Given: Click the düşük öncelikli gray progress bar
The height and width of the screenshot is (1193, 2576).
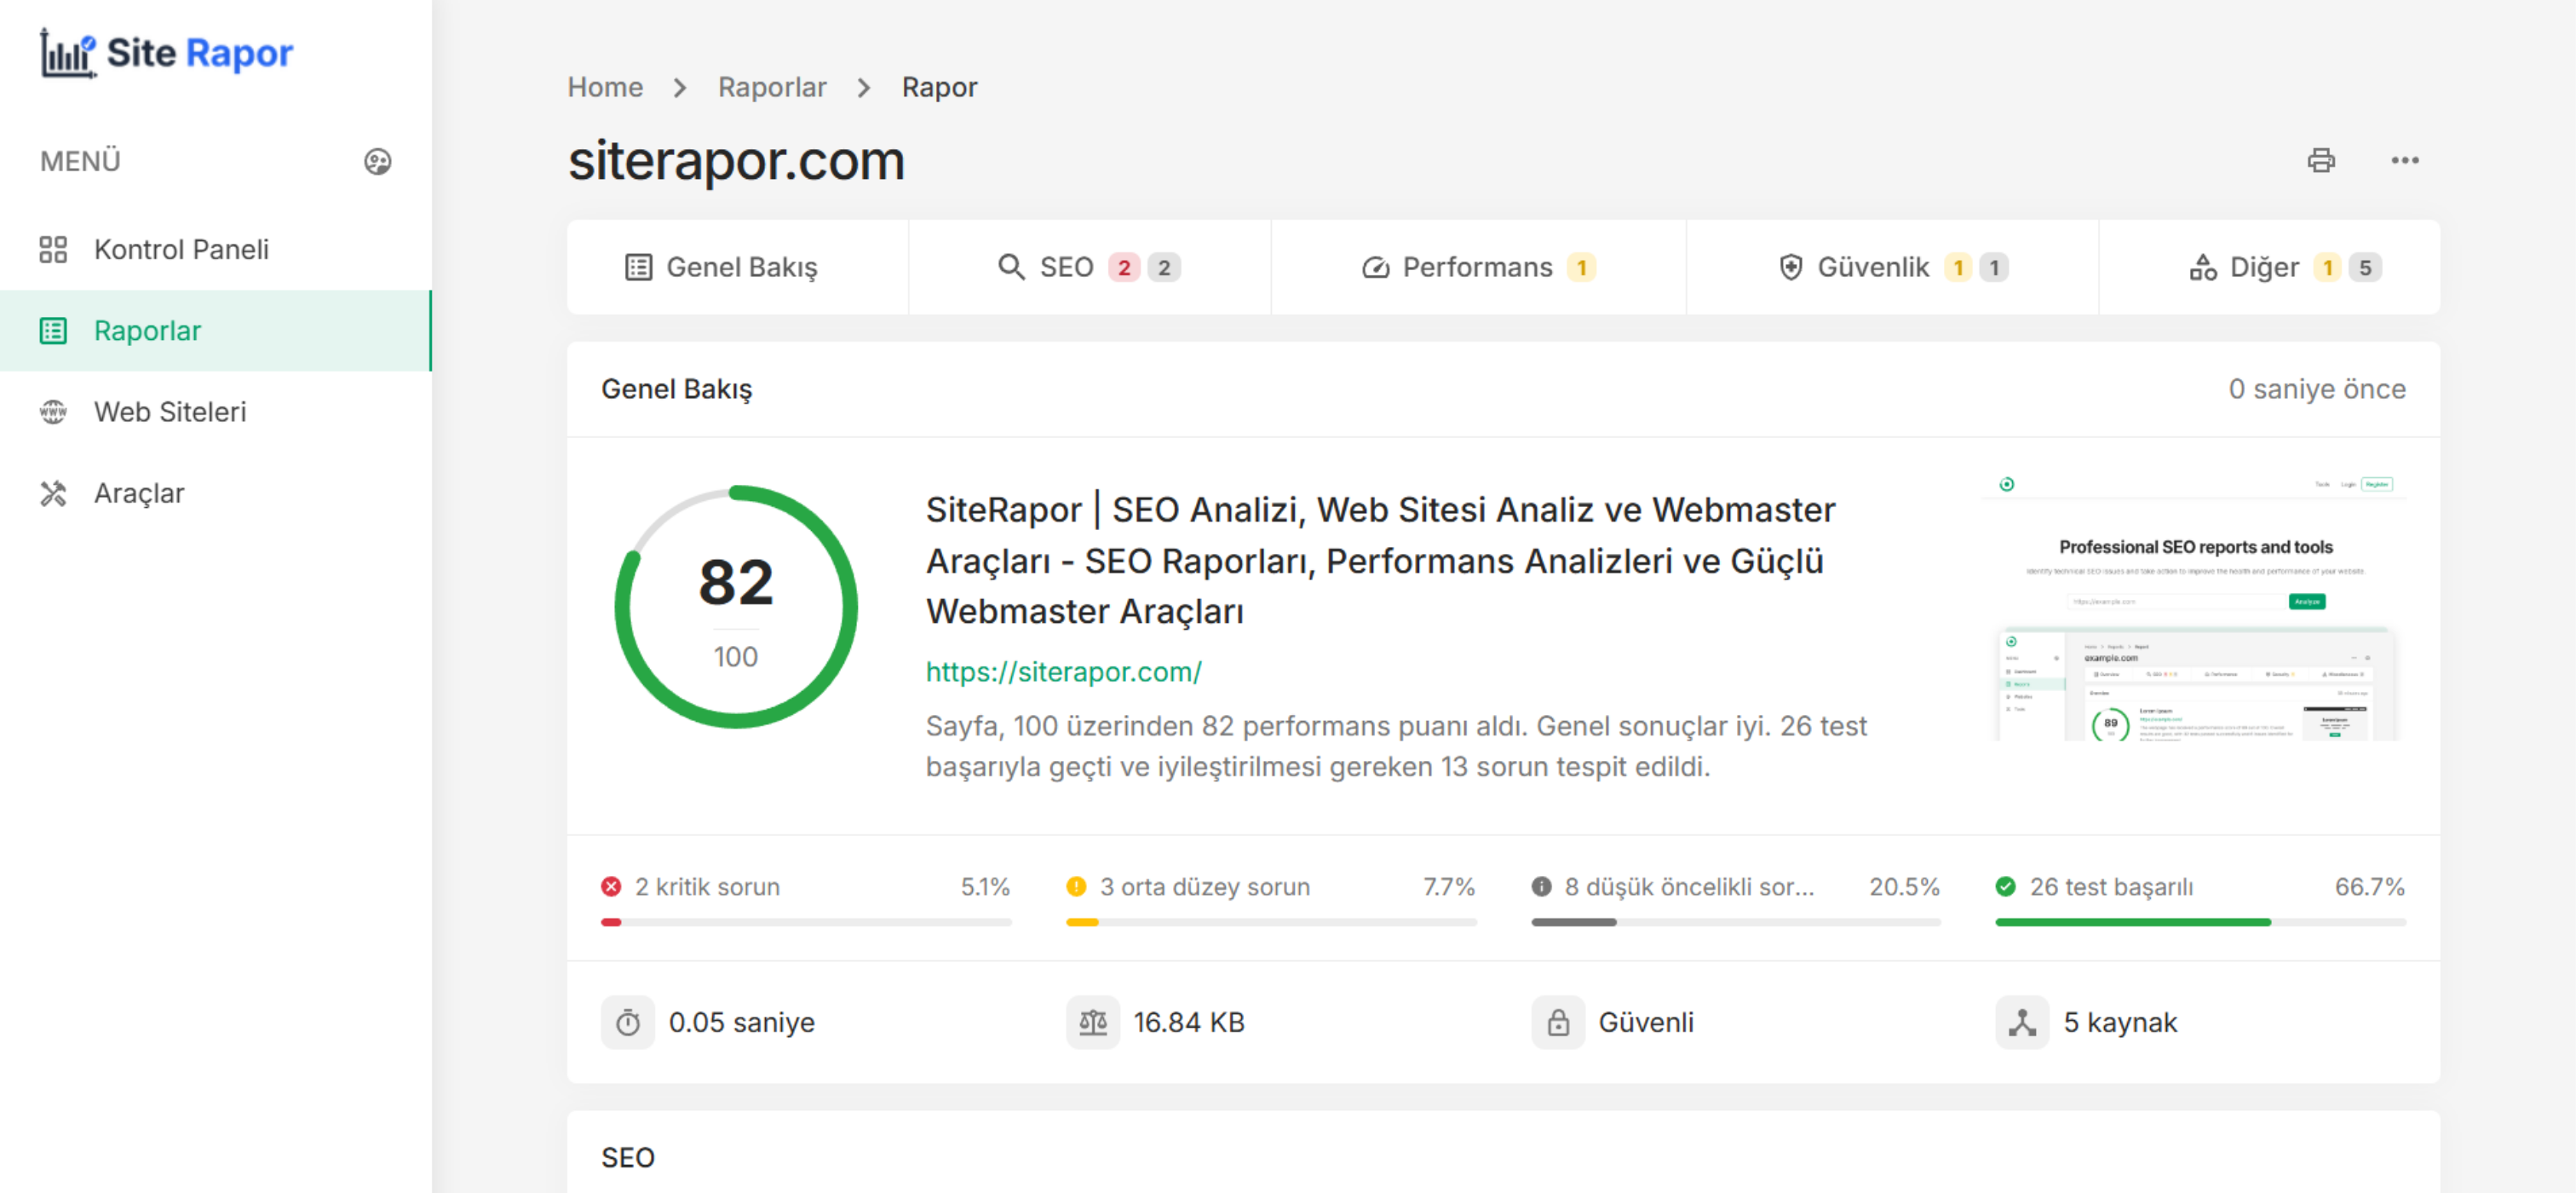Looking at the screenshot, I should 1736,922.
